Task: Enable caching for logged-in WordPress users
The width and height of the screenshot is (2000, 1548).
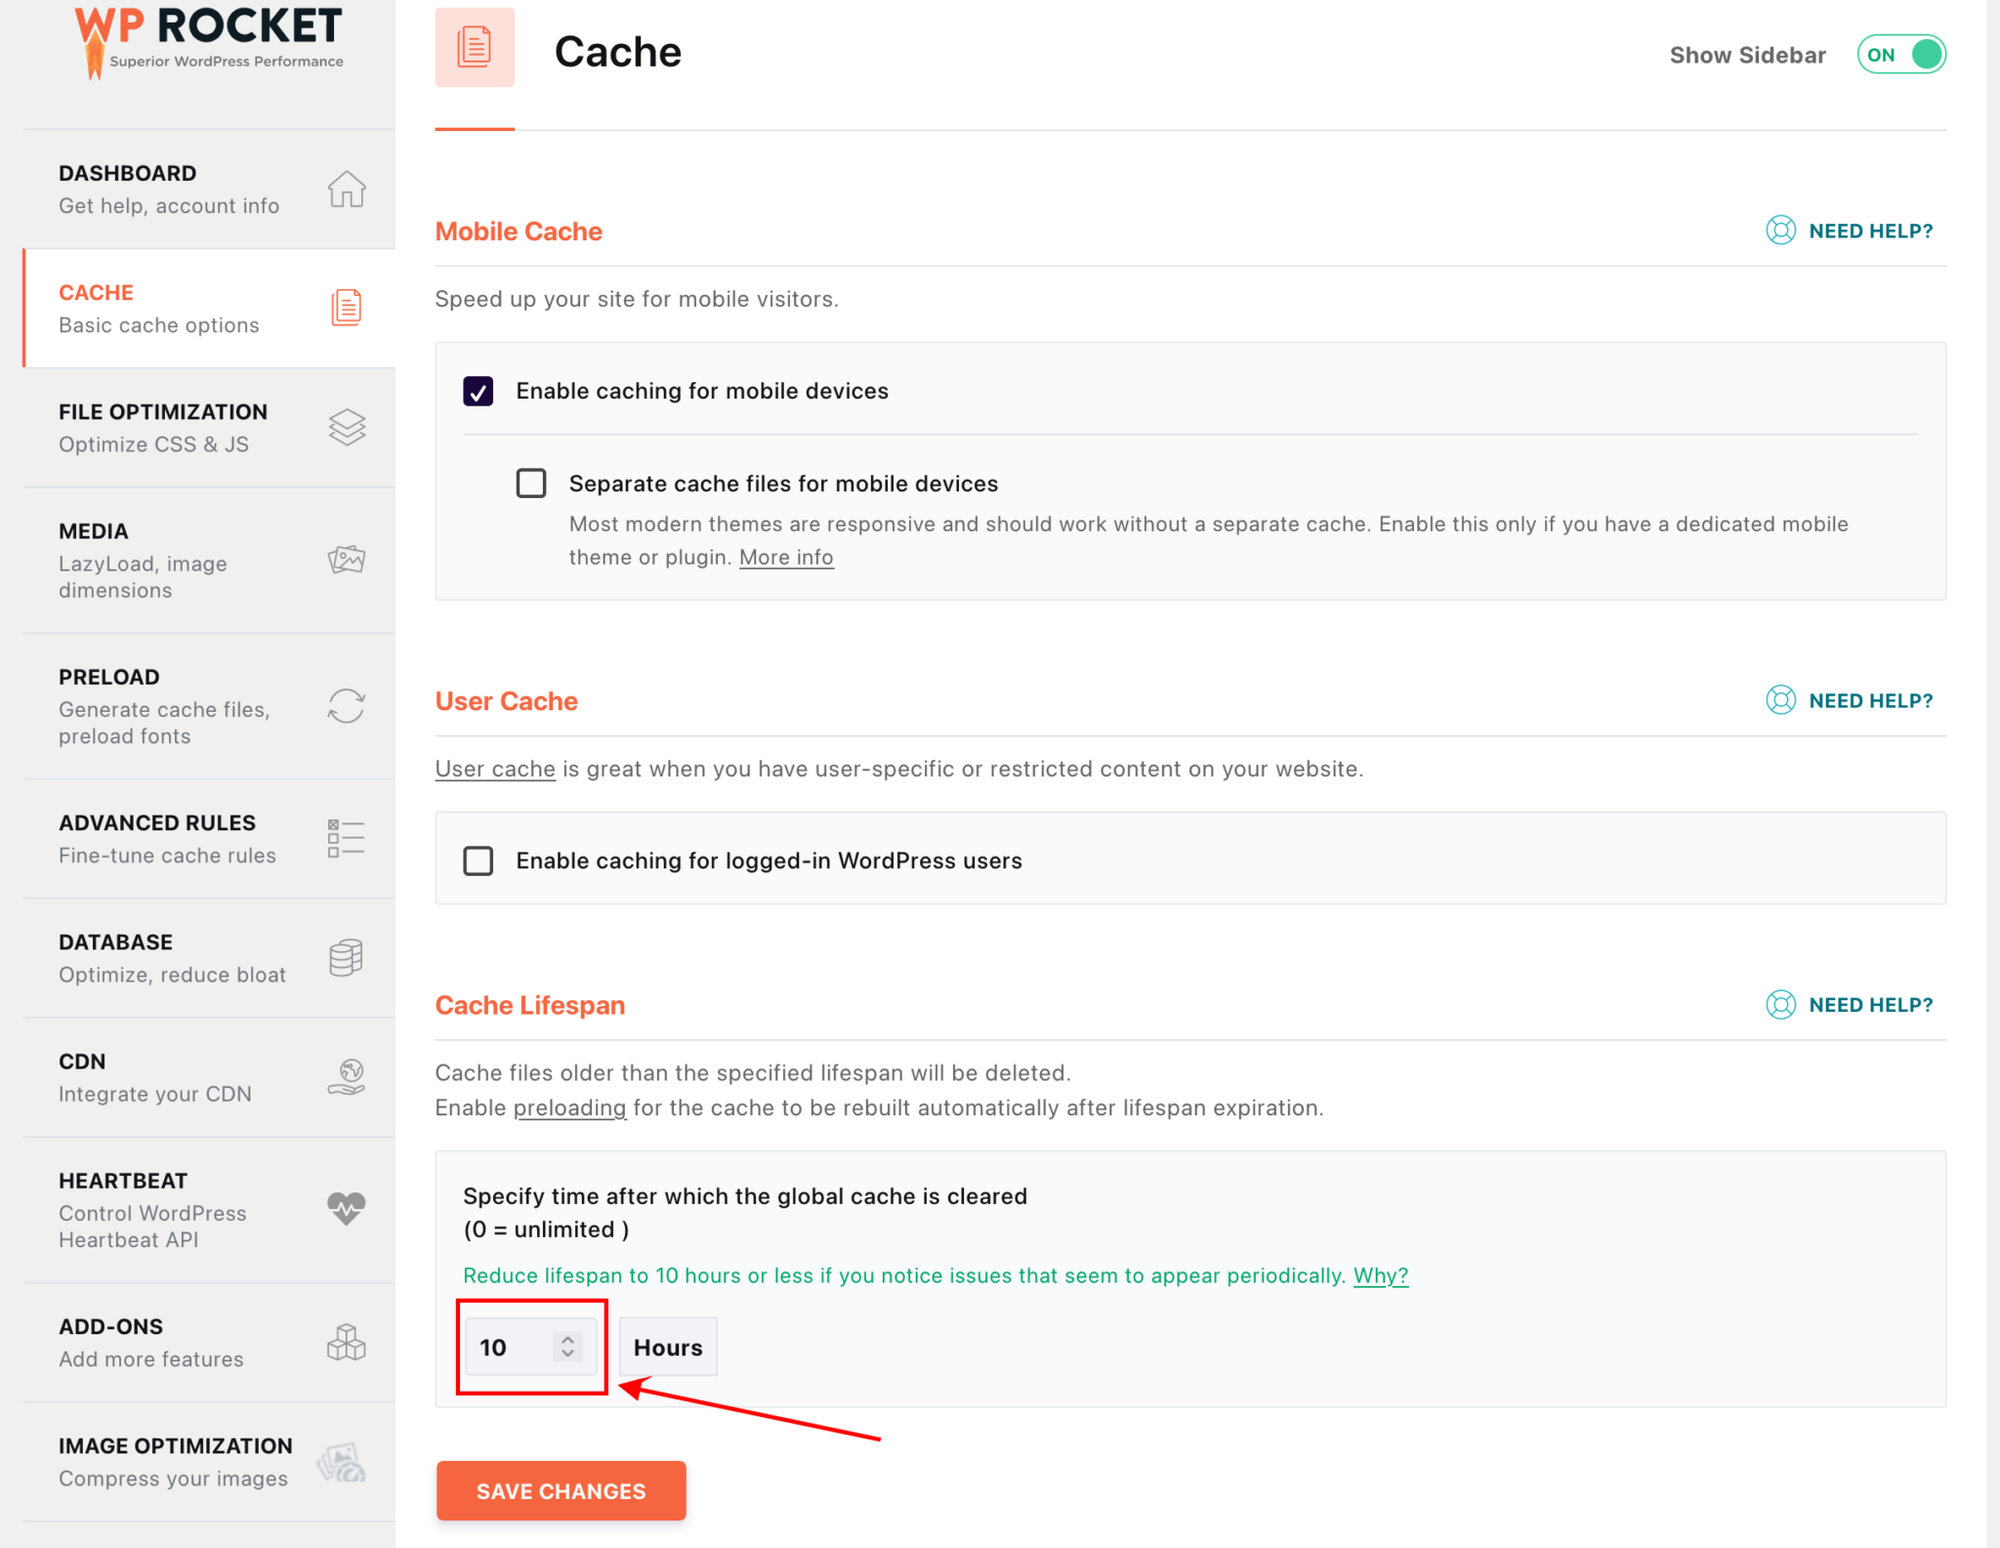Action: pos(479,860)
